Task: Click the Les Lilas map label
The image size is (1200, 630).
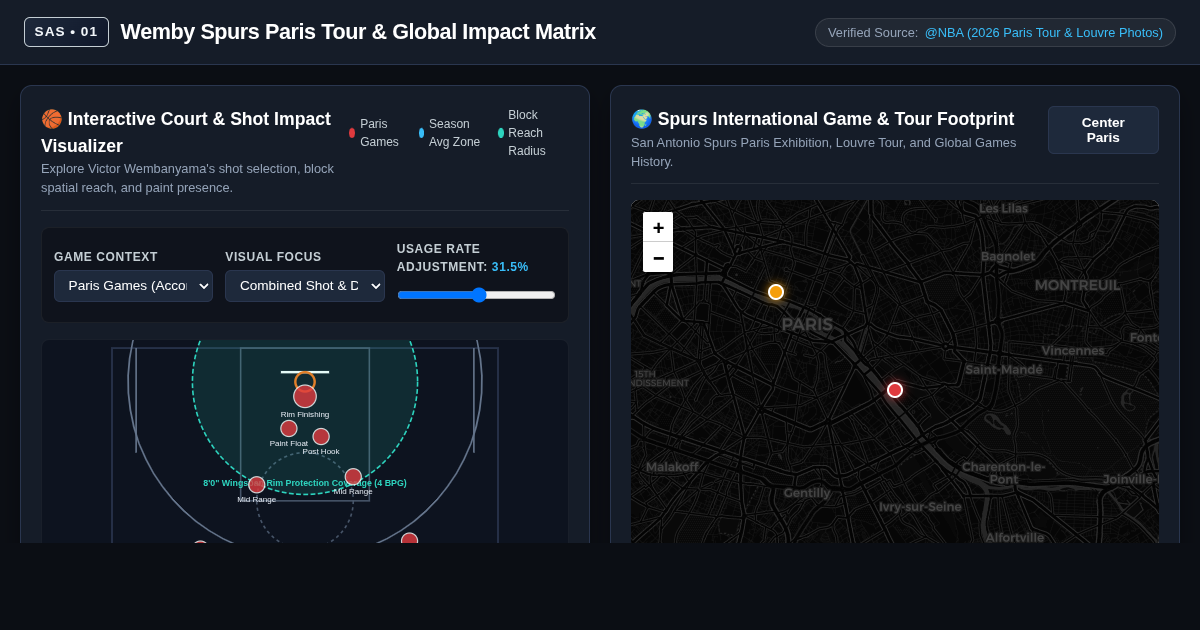Action: pos(1003,208)
